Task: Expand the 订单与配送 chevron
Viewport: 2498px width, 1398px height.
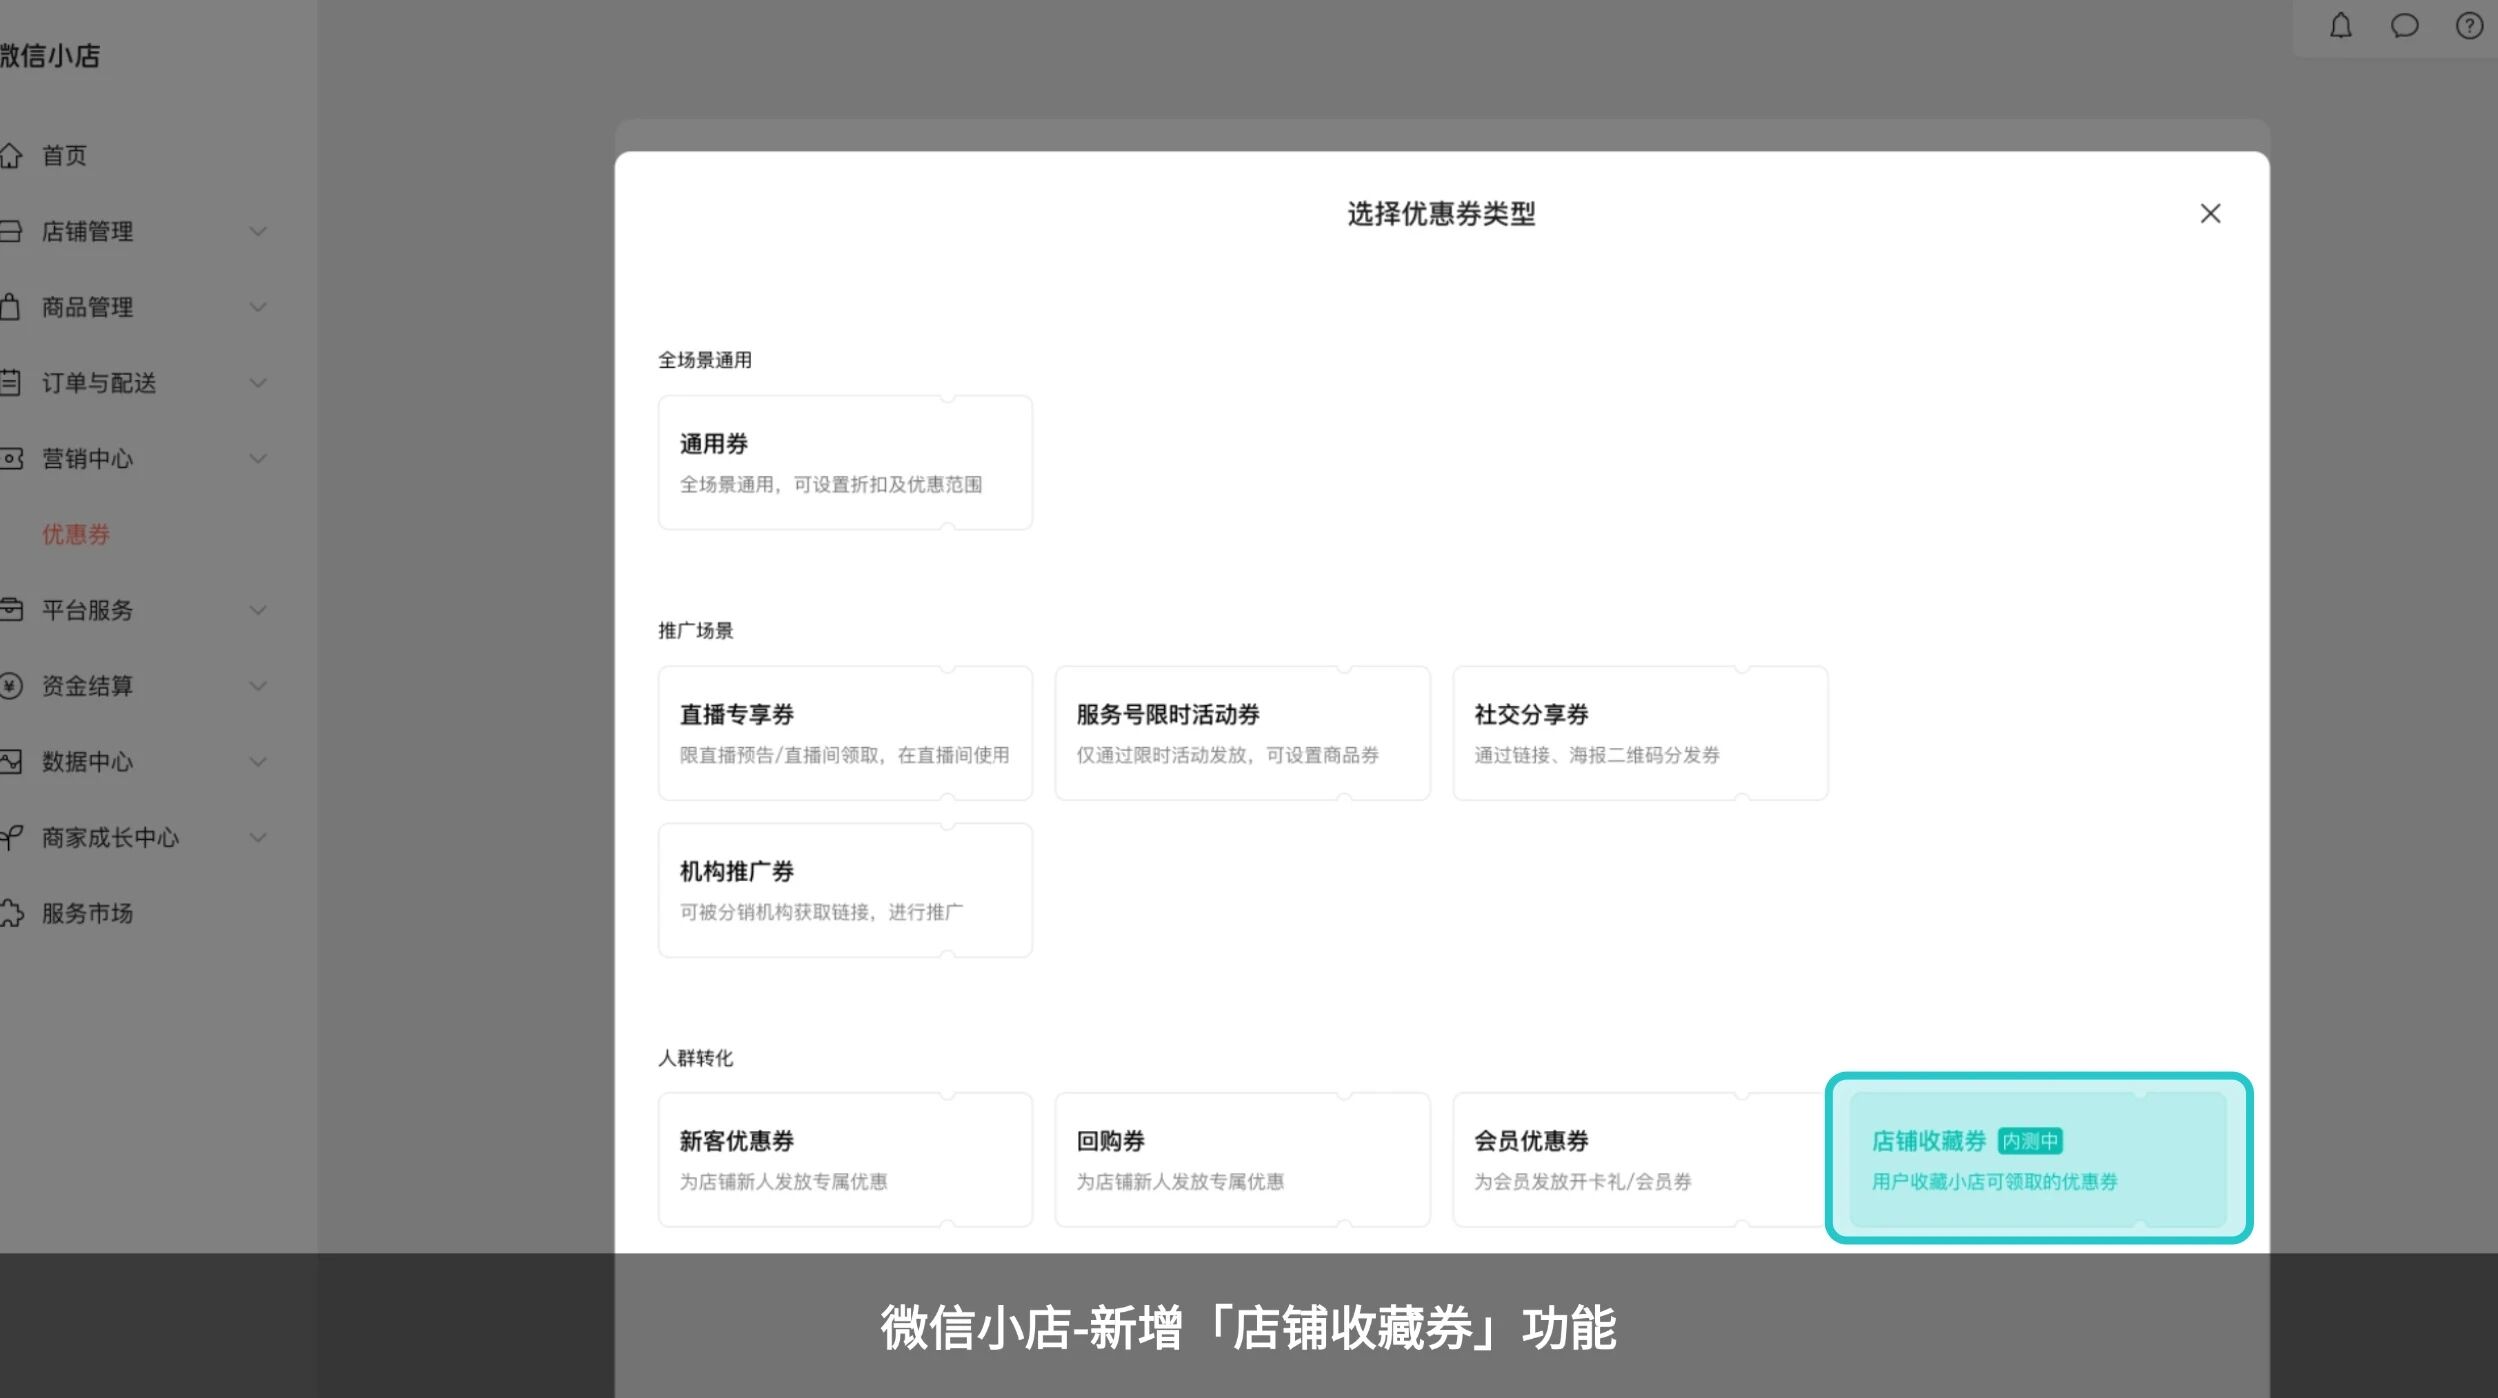Action: 258,383
